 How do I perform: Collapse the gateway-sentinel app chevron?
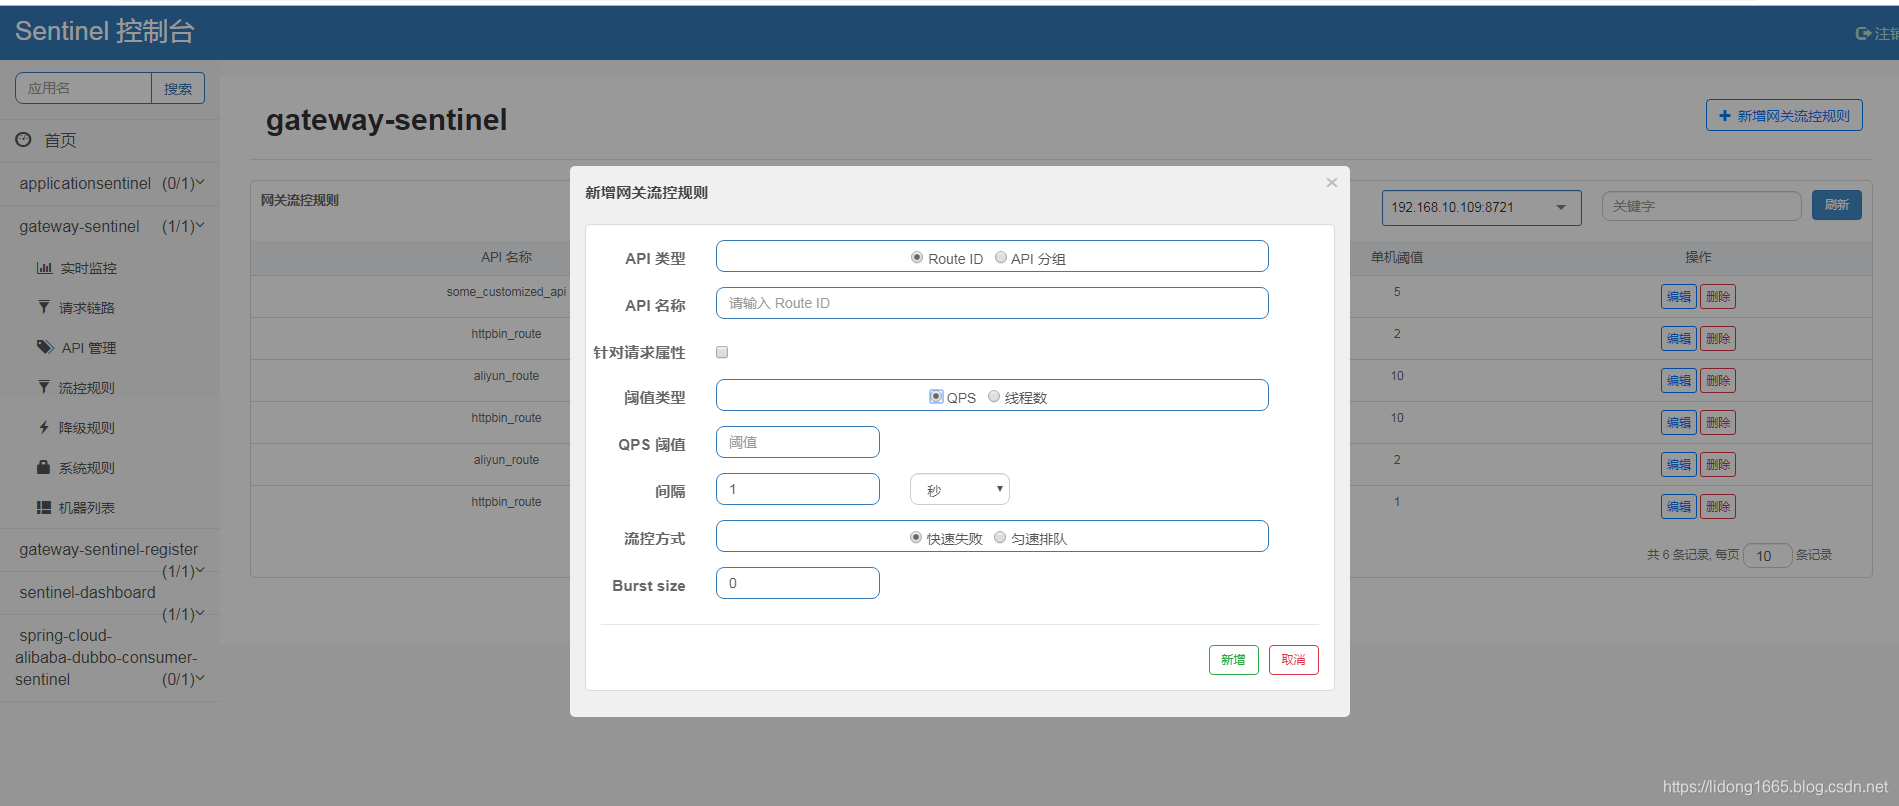click(x=200, y=225)
